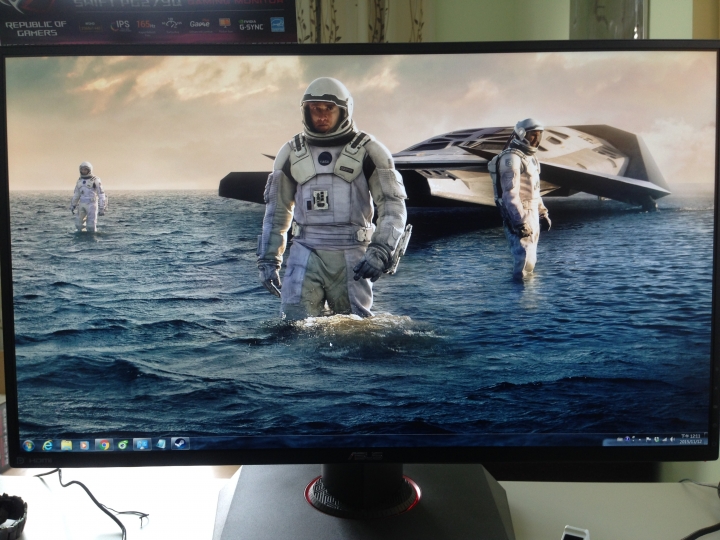Open the Action Center flag icon

pos(648,439)
